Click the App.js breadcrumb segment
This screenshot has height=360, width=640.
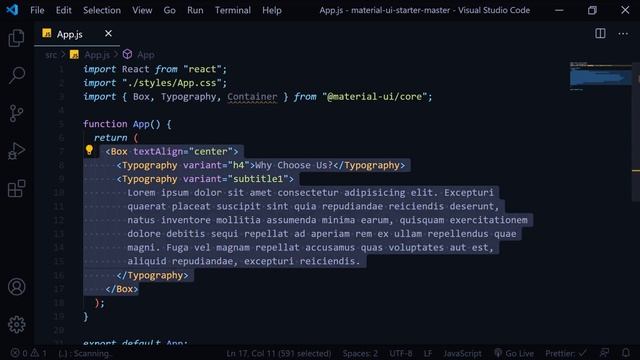click(97, 55)
